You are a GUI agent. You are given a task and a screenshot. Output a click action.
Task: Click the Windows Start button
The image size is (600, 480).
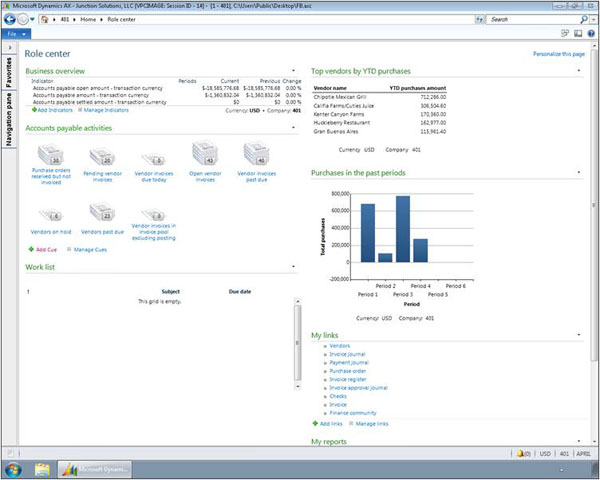[13, 470]
